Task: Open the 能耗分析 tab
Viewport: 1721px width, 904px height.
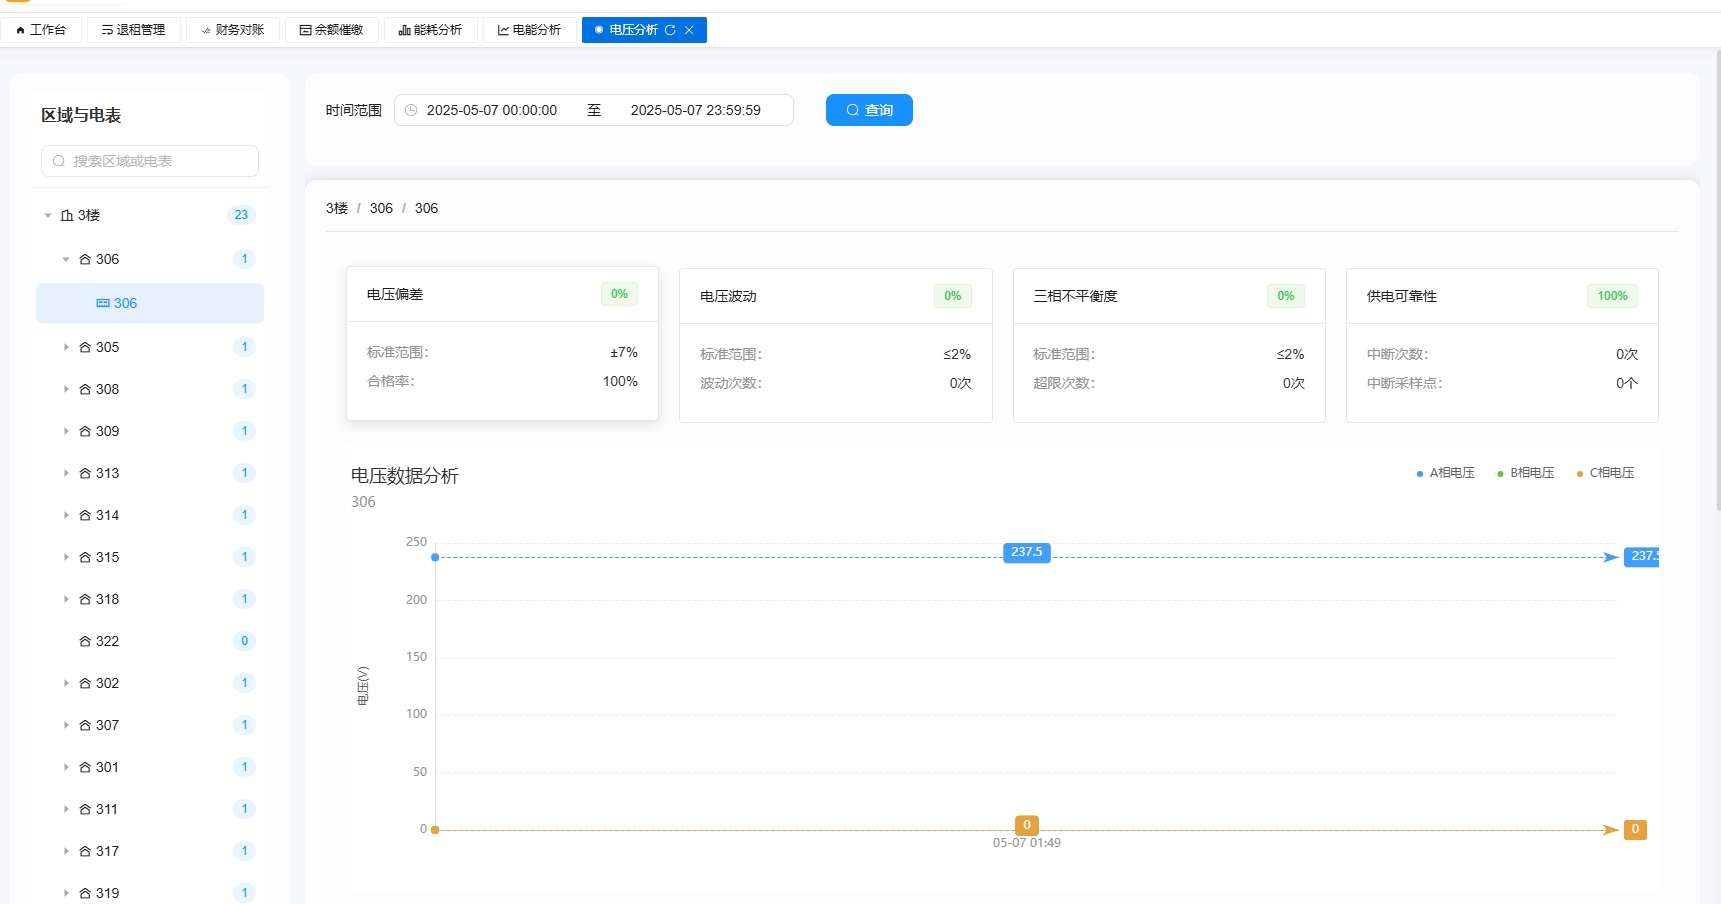Action: tap(431, 30)
